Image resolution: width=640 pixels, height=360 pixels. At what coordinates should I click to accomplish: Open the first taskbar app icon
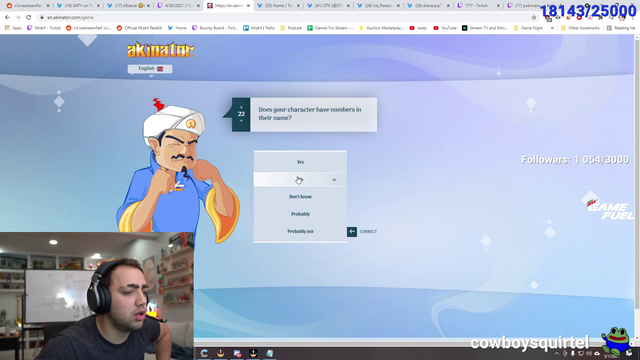click(x=204, y=353)
